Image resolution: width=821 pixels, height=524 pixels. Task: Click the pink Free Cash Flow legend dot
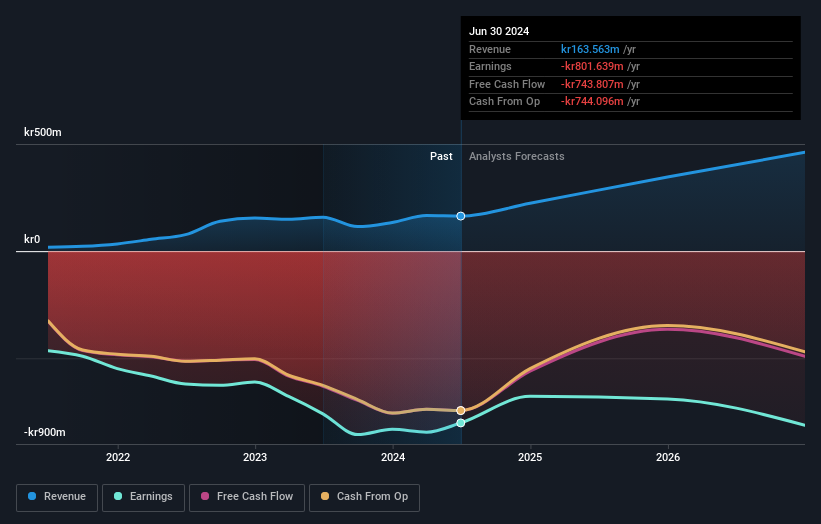click(x=205, y=496)
